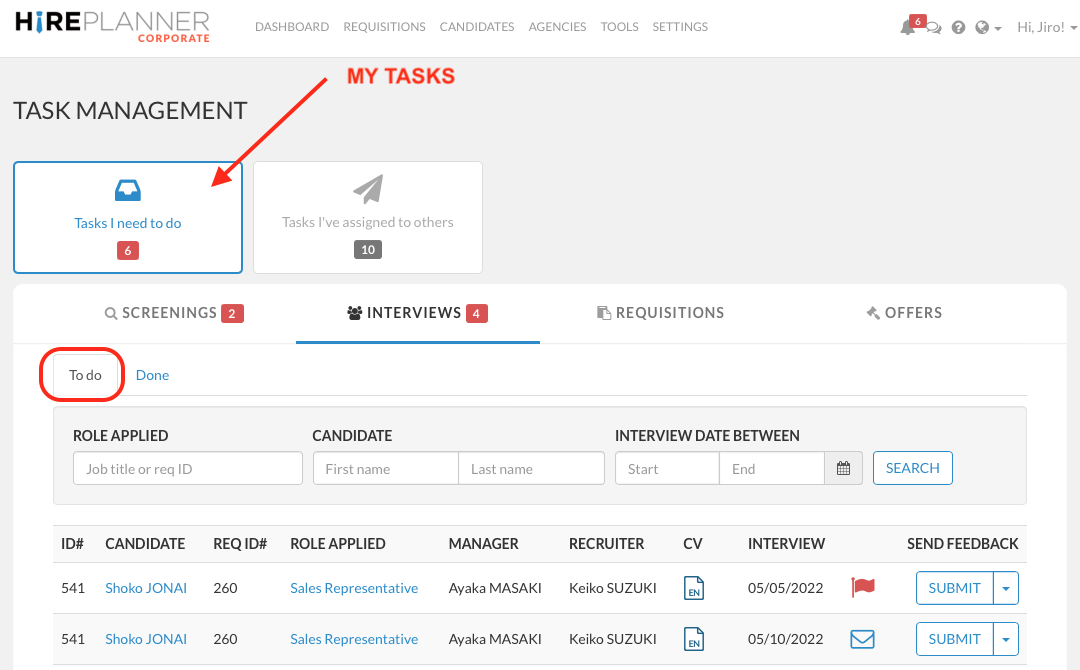Switch to 'Tasks I've assigned to others'
This screenshot has width=1080, height=670.
[x=367, y=217]
